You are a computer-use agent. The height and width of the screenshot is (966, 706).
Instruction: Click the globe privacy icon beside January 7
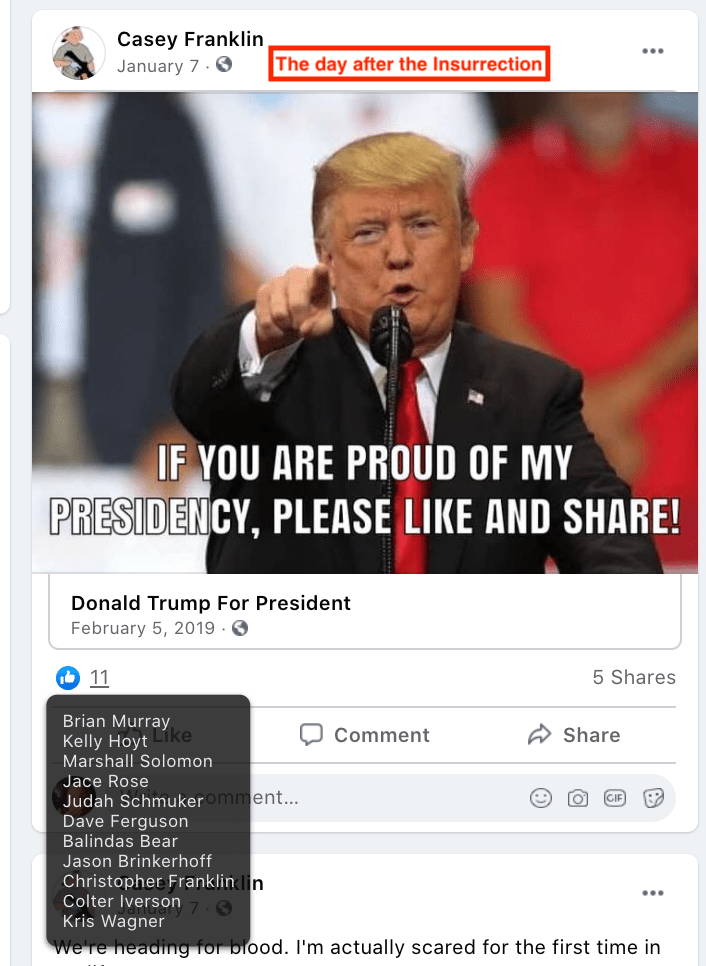(x=224, y=64)
